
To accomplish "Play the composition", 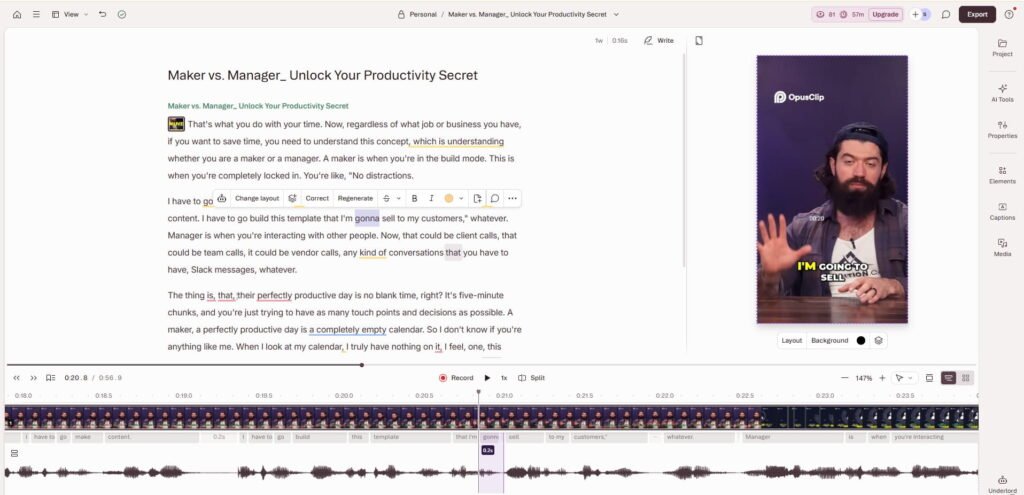I will [x=487, y=377].
